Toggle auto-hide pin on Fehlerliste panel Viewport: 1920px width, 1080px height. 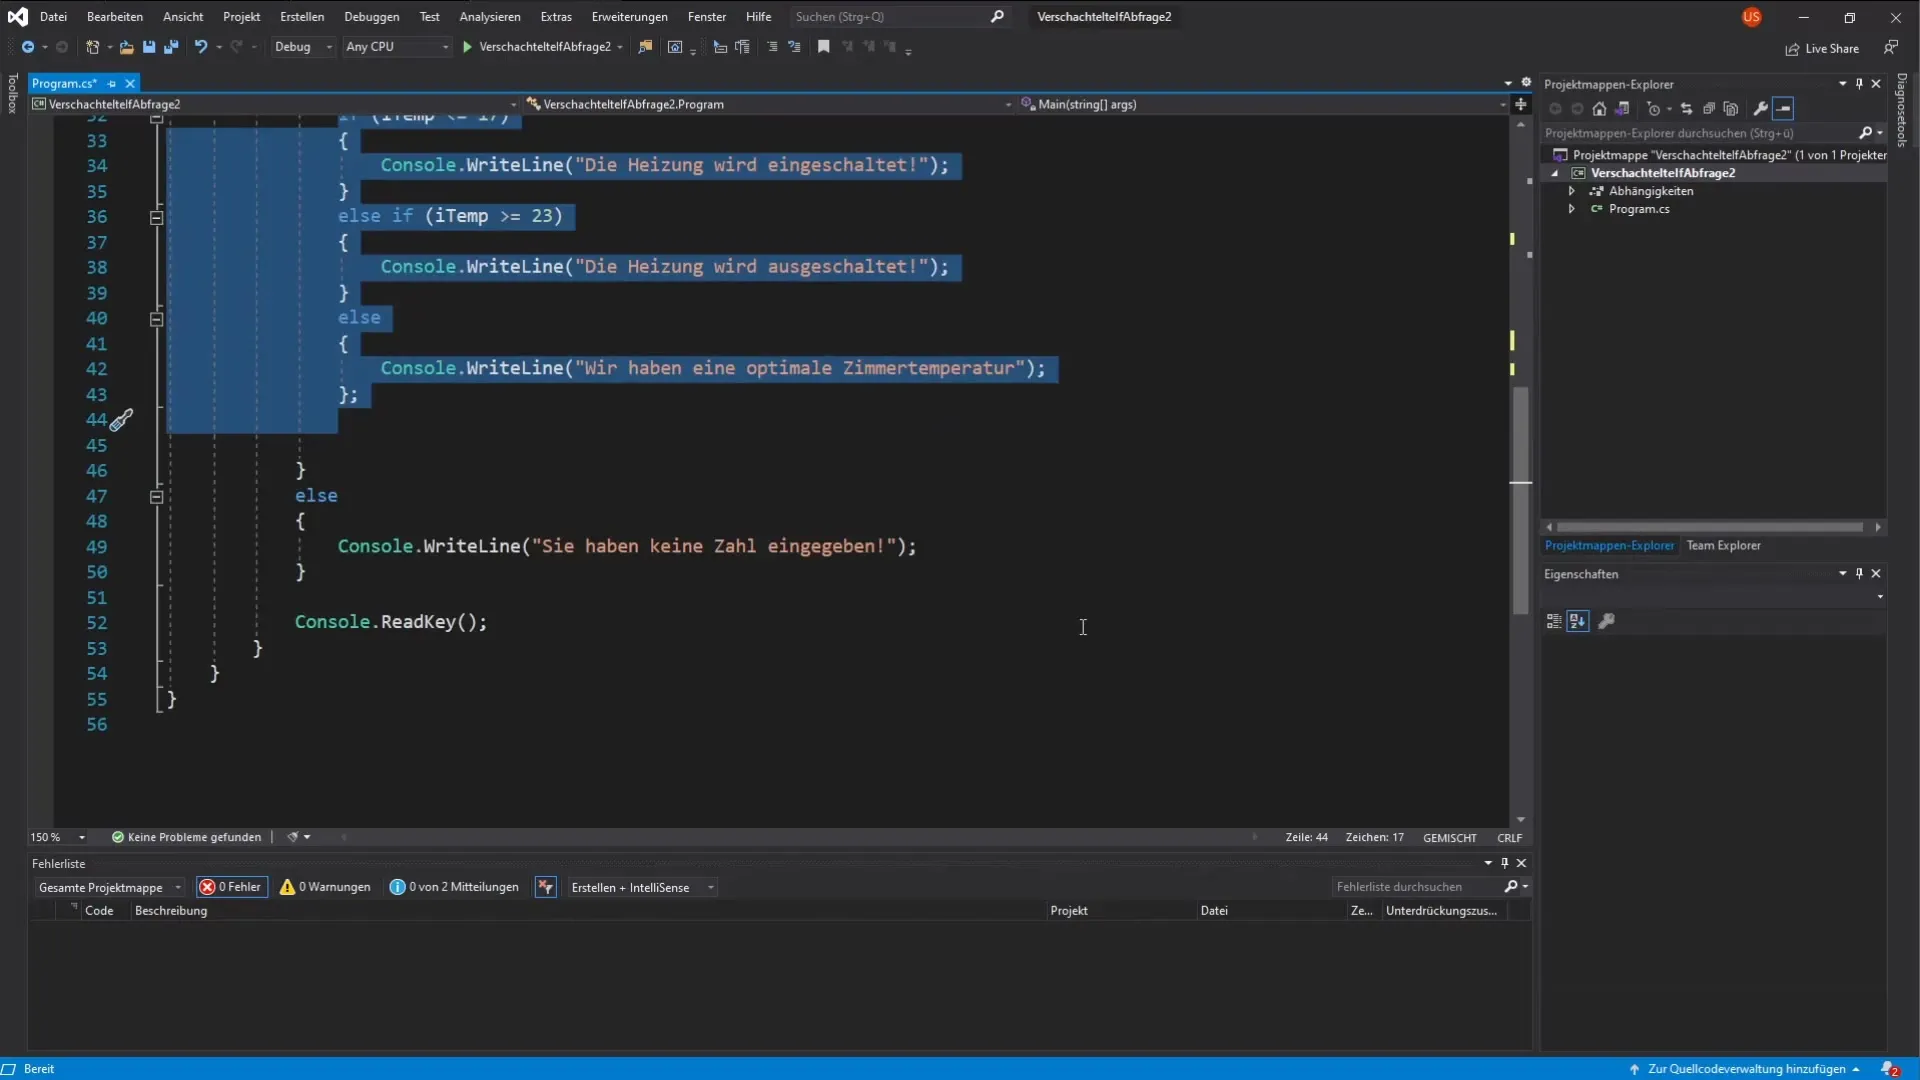[x=1504, y=863]
